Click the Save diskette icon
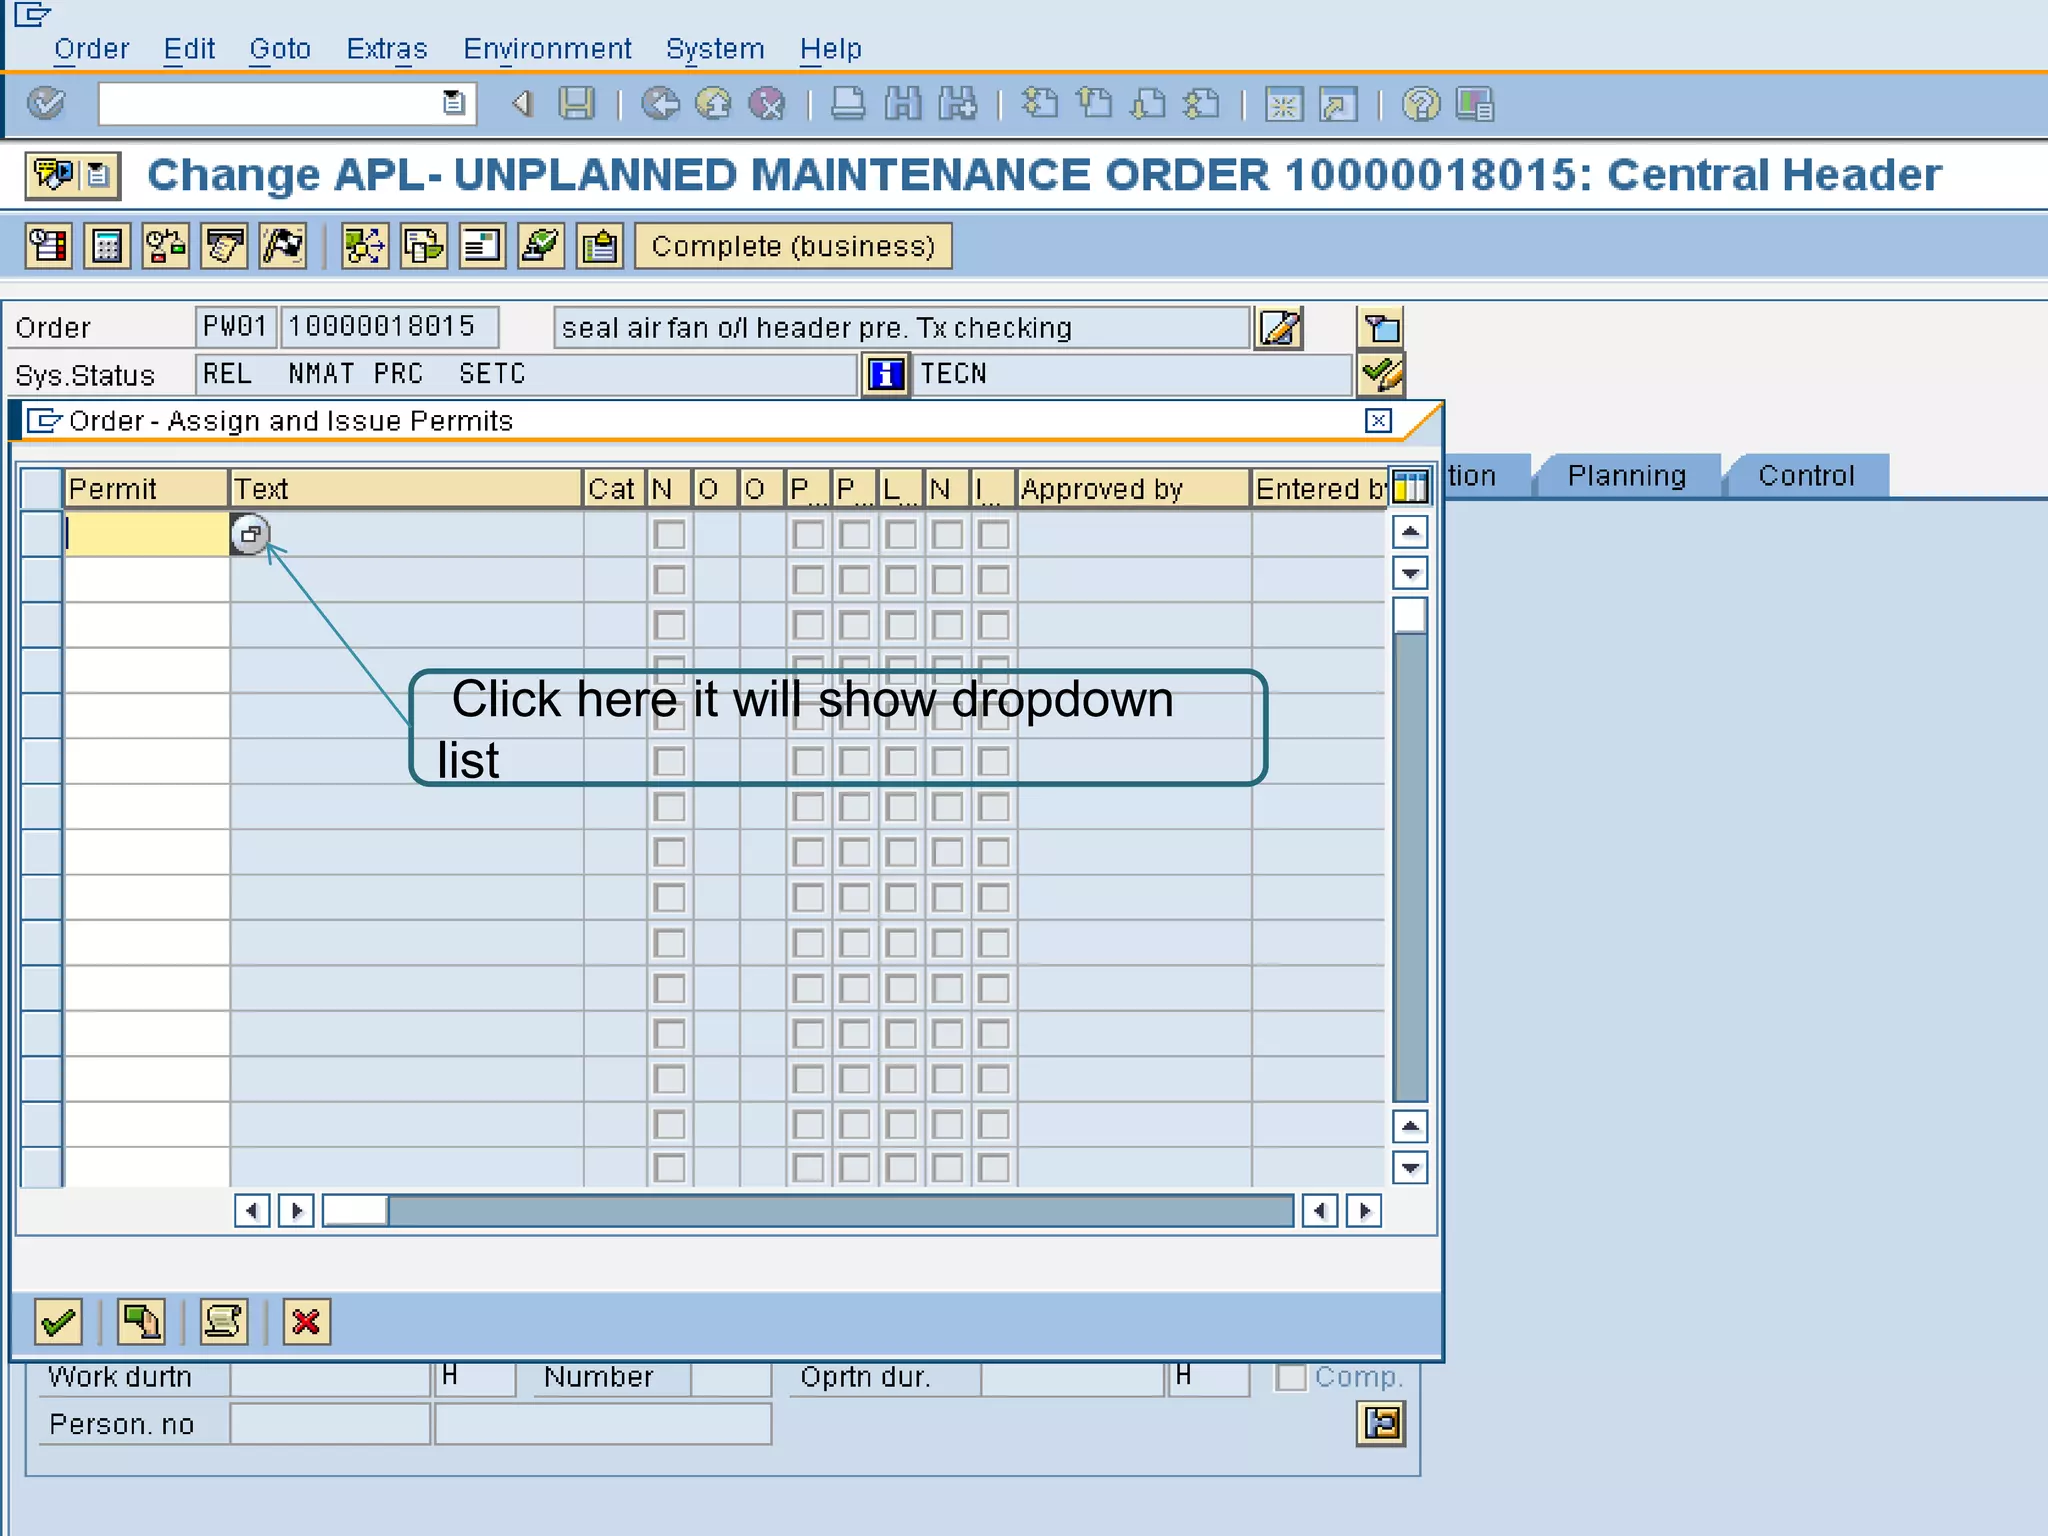Screen dimensions: 2048x1536 pos(576,103)
